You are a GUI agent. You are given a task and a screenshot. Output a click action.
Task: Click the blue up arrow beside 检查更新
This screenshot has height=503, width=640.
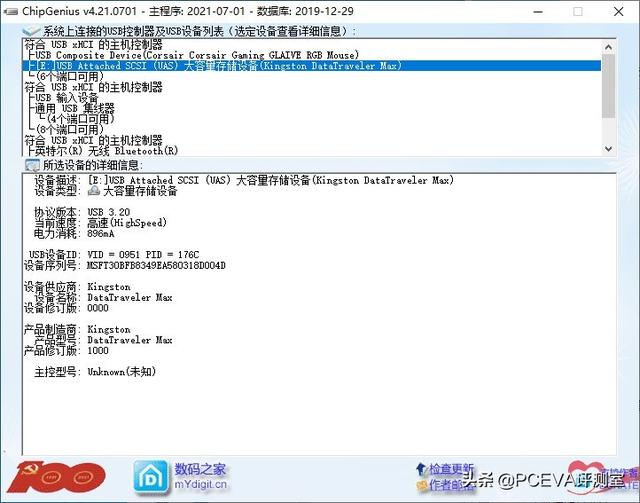point(421,469)
